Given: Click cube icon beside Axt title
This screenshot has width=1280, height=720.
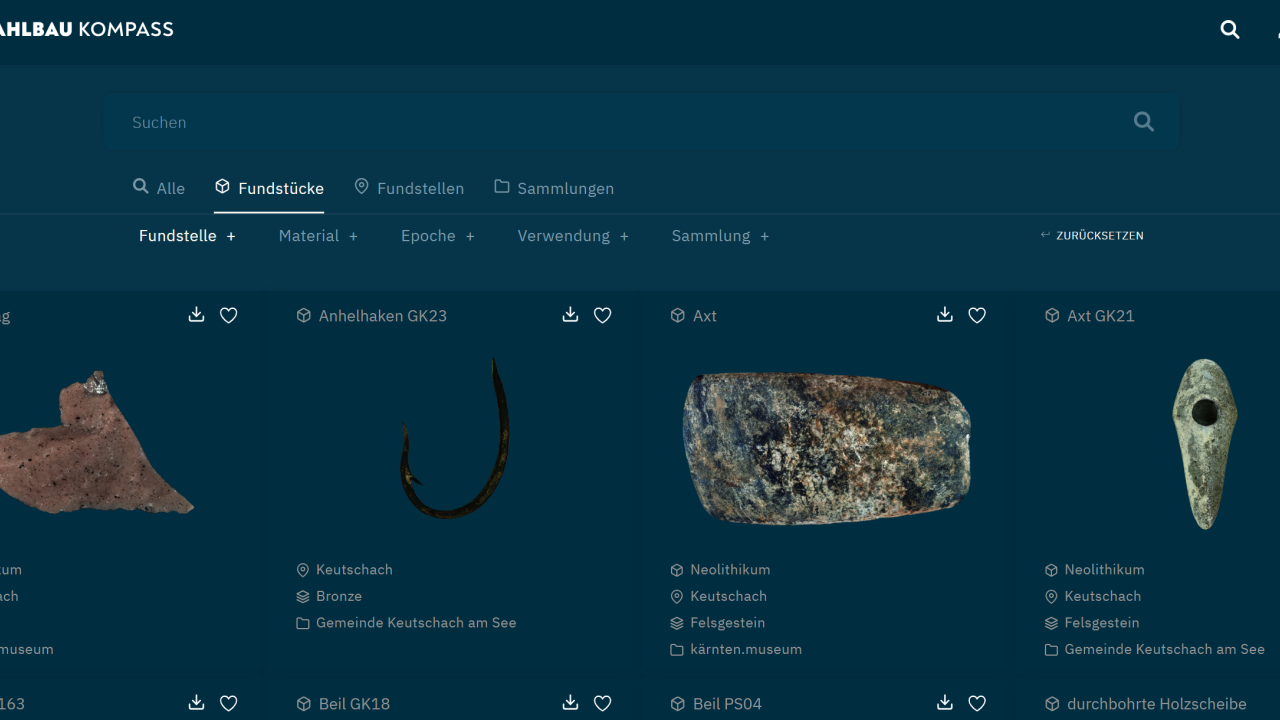Looking at the screenshot, I should tap(677, 315).
